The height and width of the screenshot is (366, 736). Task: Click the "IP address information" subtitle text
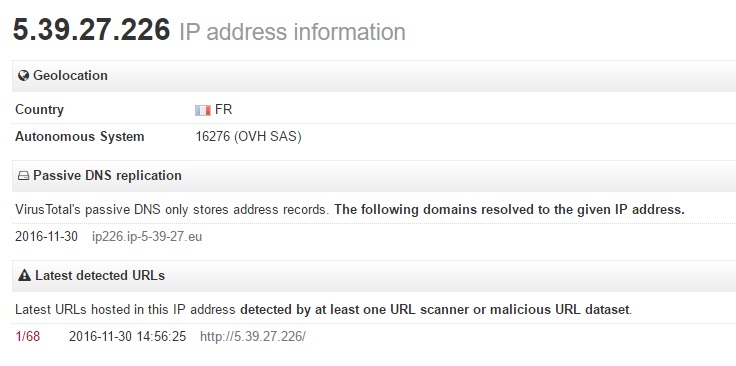point(292,32)
